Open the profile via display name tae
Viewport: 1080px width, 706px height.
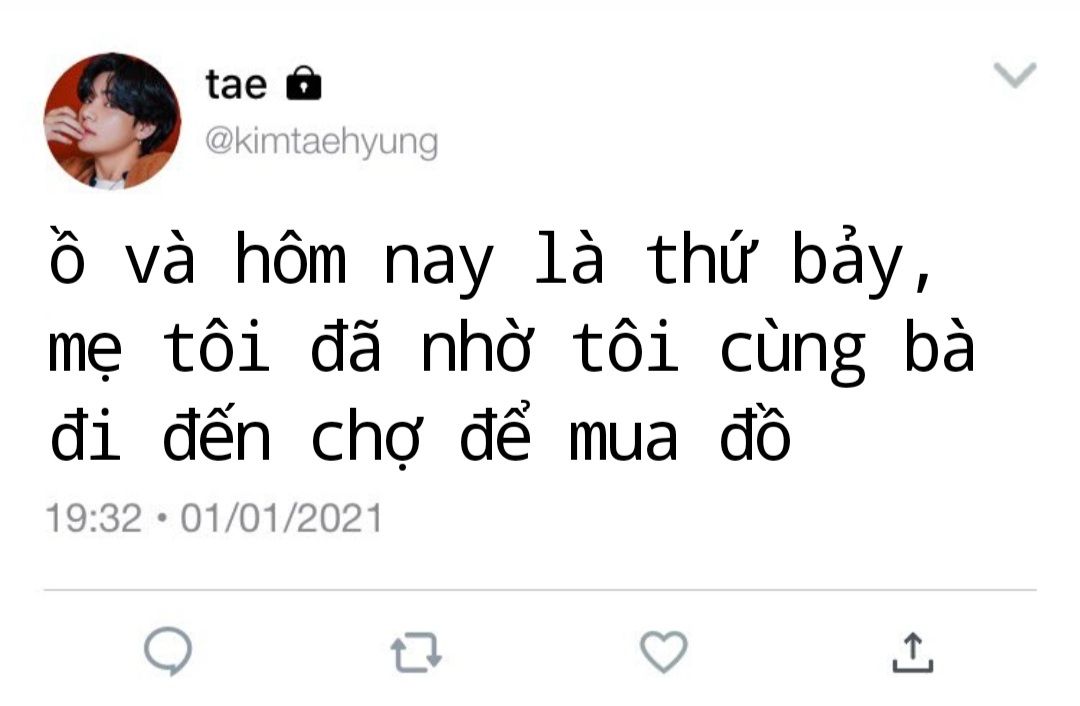[x=236, y=84]
